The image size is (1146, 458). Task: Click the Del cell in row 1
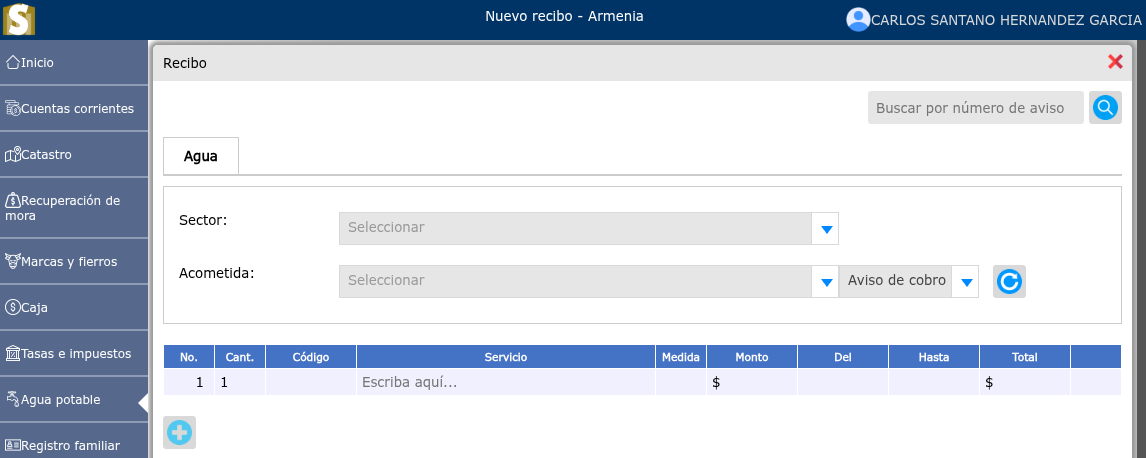[x=843, y=382]
